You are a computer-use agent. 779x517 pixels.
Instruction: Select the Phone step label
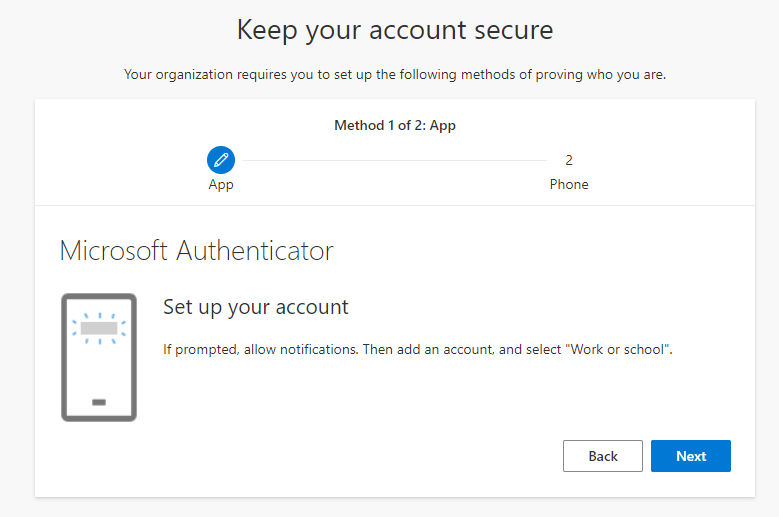tap(569, 184)
